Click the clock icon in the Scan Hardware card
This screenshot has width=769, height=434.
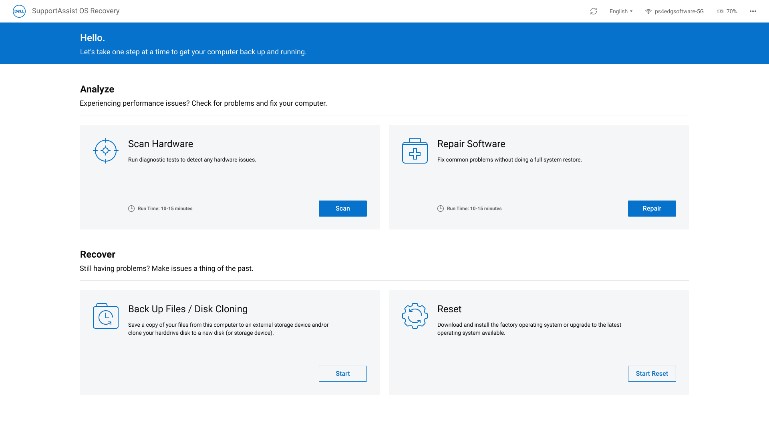131,209
